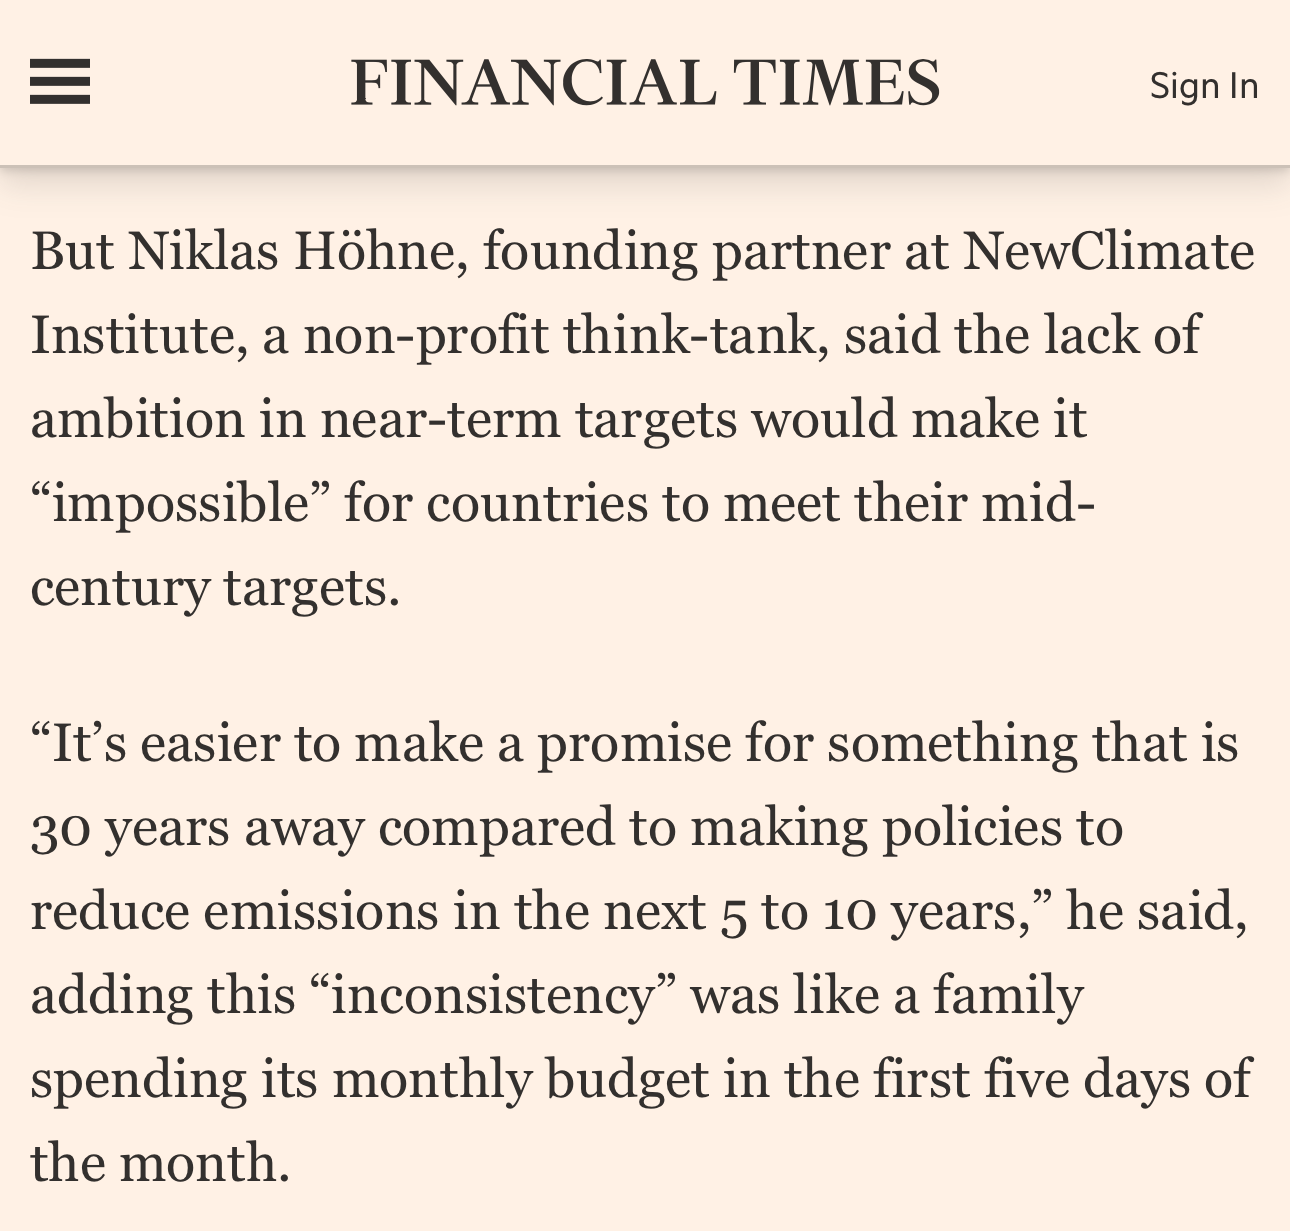Click the words "he said,"
The width and height of the screenshot is (1290, 1231).
[1157, 912]
